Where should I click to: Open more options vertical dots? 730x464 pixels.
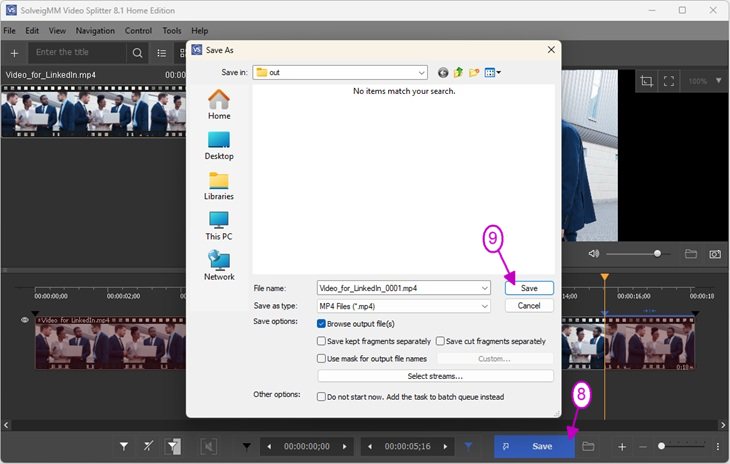pos(717,447)
